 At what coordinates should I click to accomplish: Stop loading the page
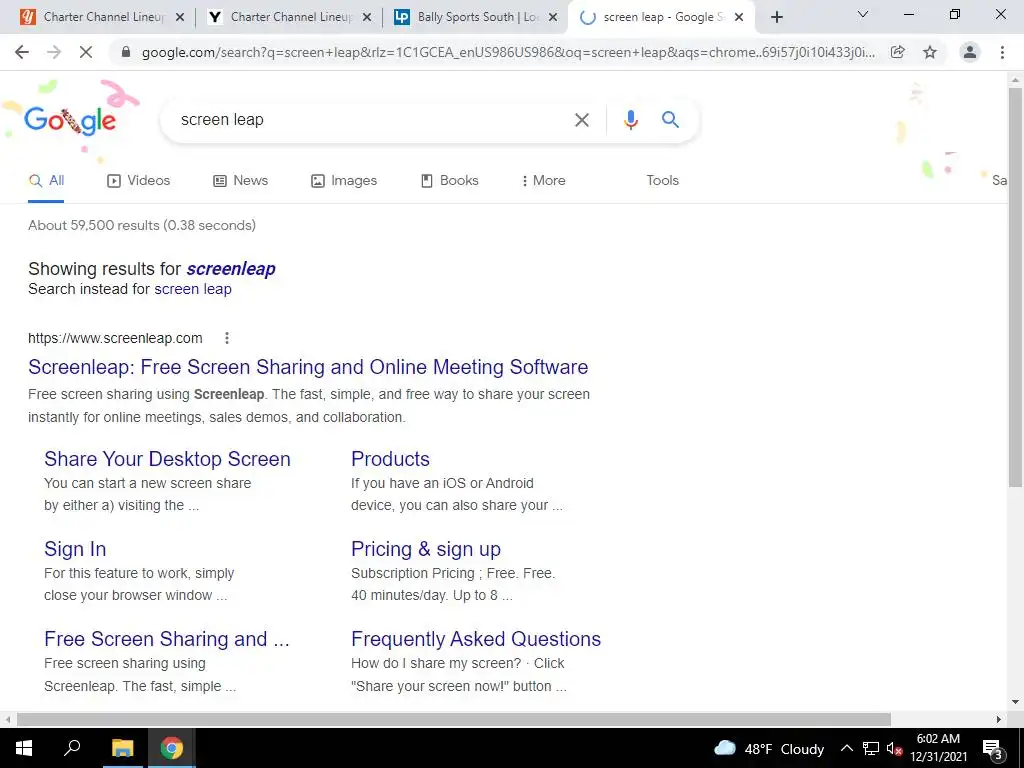86,52
